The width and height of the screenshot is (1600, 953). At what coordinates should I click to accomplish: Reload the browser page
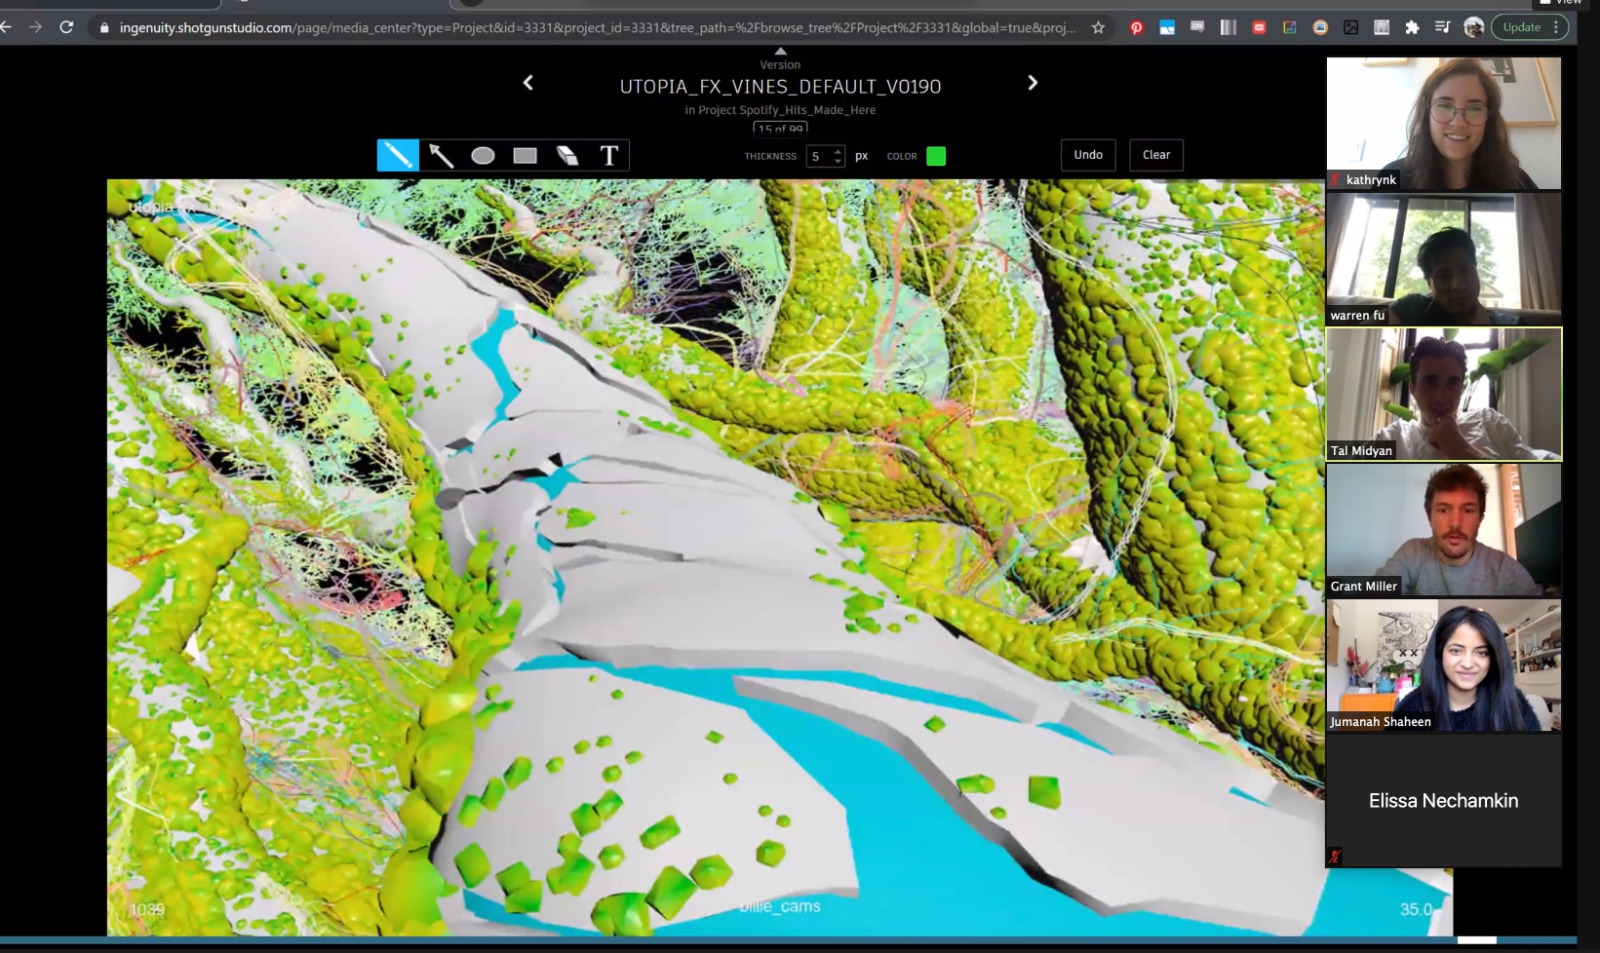66,27
